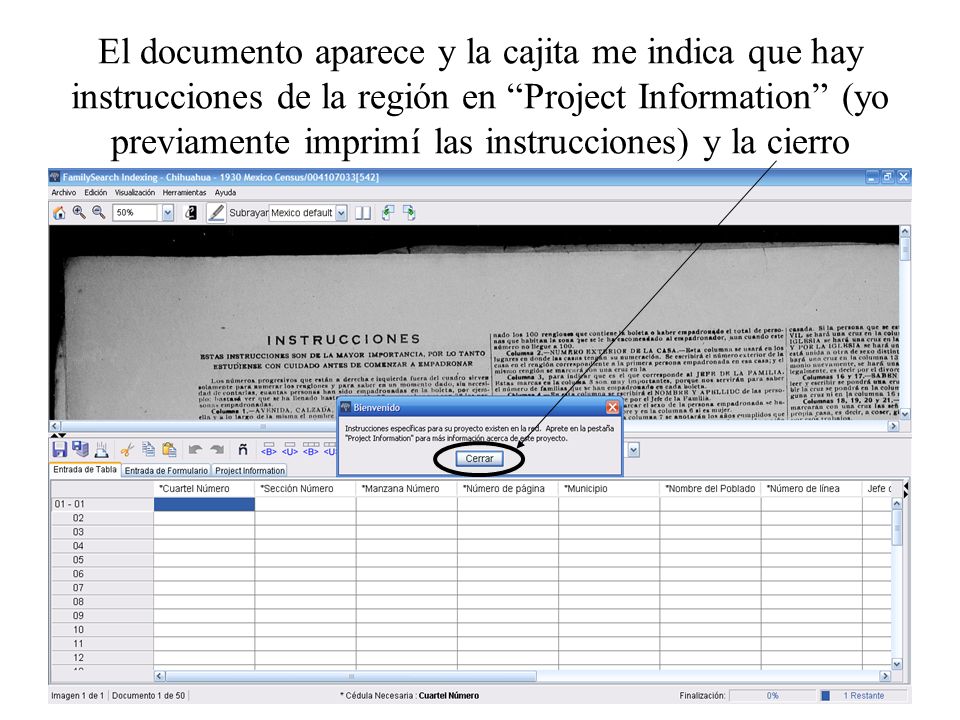Click the first <B> mark blank icon

(269, 449)
